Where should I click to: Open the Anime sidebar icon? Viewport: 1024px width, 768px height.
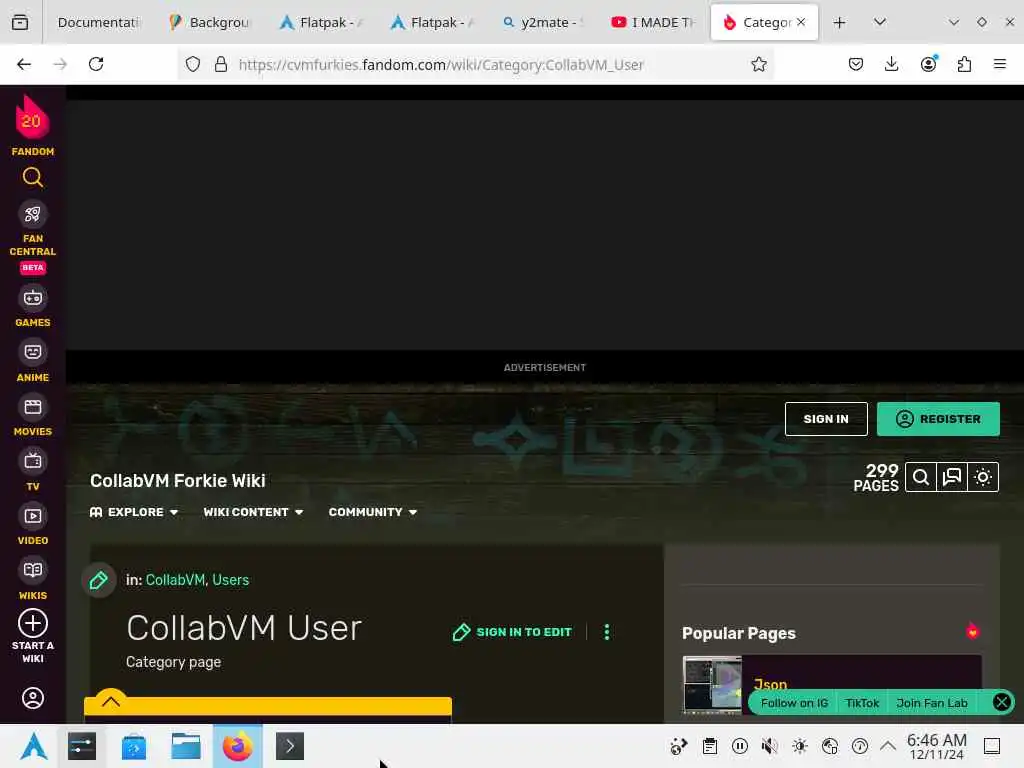(33, 353)
